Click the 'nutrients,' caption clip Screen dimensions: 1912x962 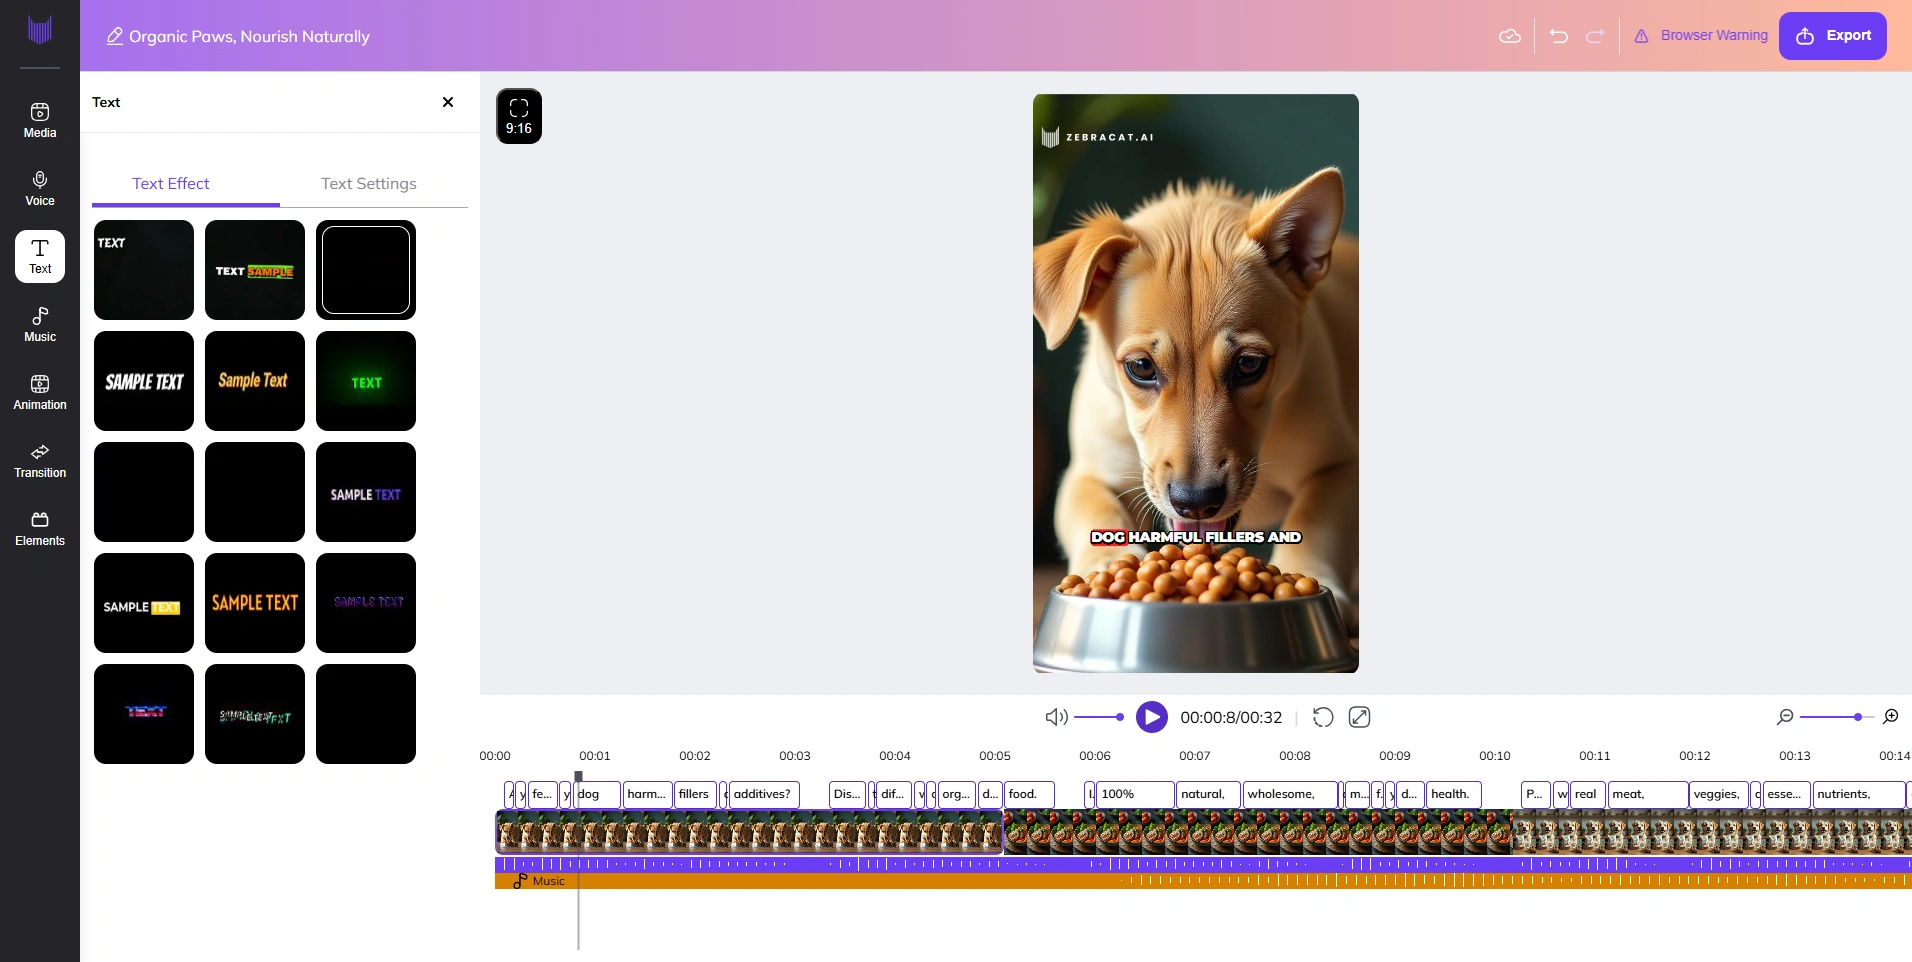pos(1858,794)
